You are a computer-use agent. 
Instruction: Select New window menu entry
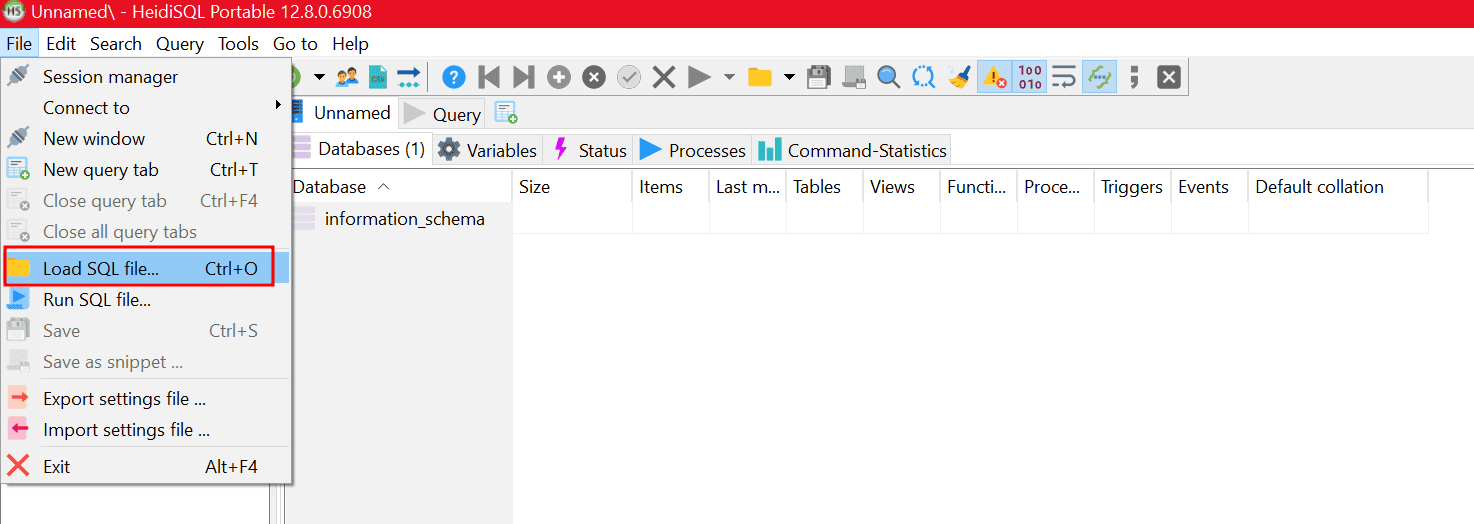[x=146, y=139]
